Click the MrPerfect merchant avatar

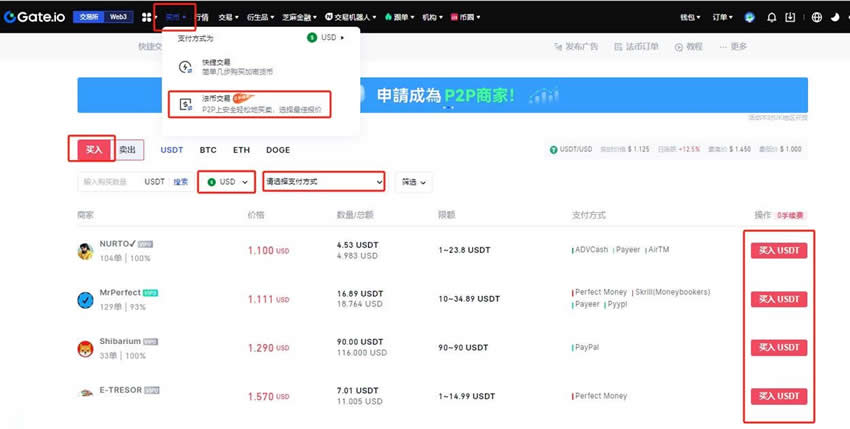85,299
